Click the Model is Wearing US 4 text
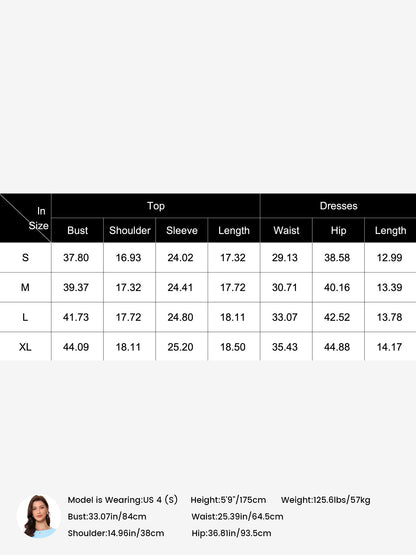The height and width of the screenshot is (555, 416). click(x=122, y=500)
